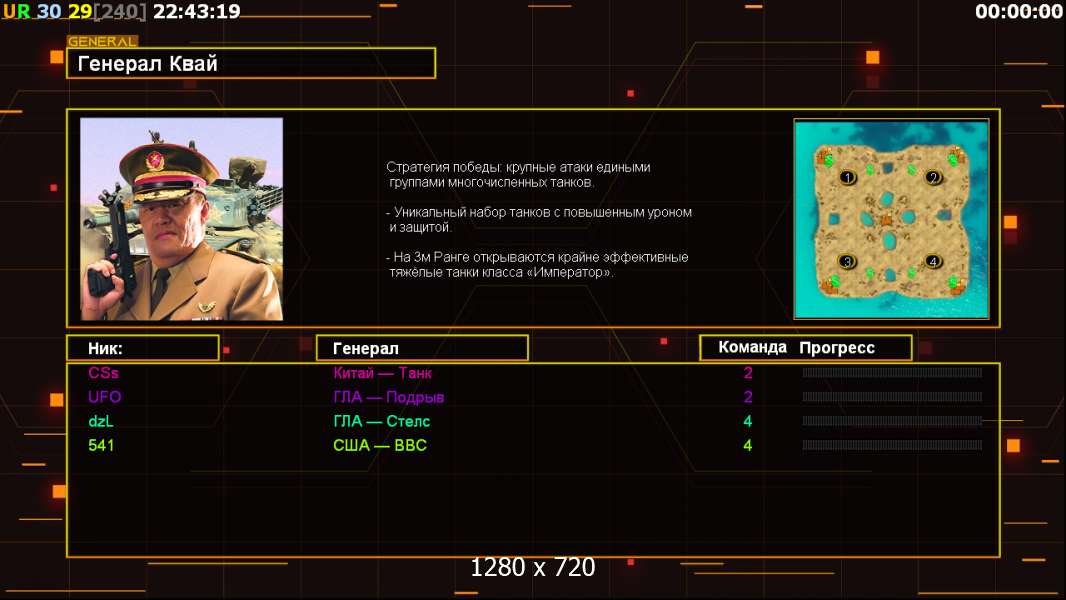Viewport: 1066px width, 600px height.
Task: Select start position 4 on the map
Action: click(933, 262)
